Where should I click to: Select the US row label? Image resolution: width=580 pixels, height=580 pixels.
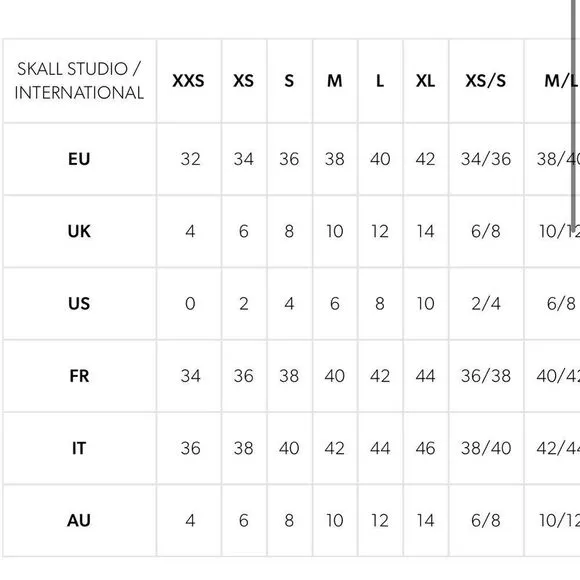pyautogui.click(x=79, y=304)
